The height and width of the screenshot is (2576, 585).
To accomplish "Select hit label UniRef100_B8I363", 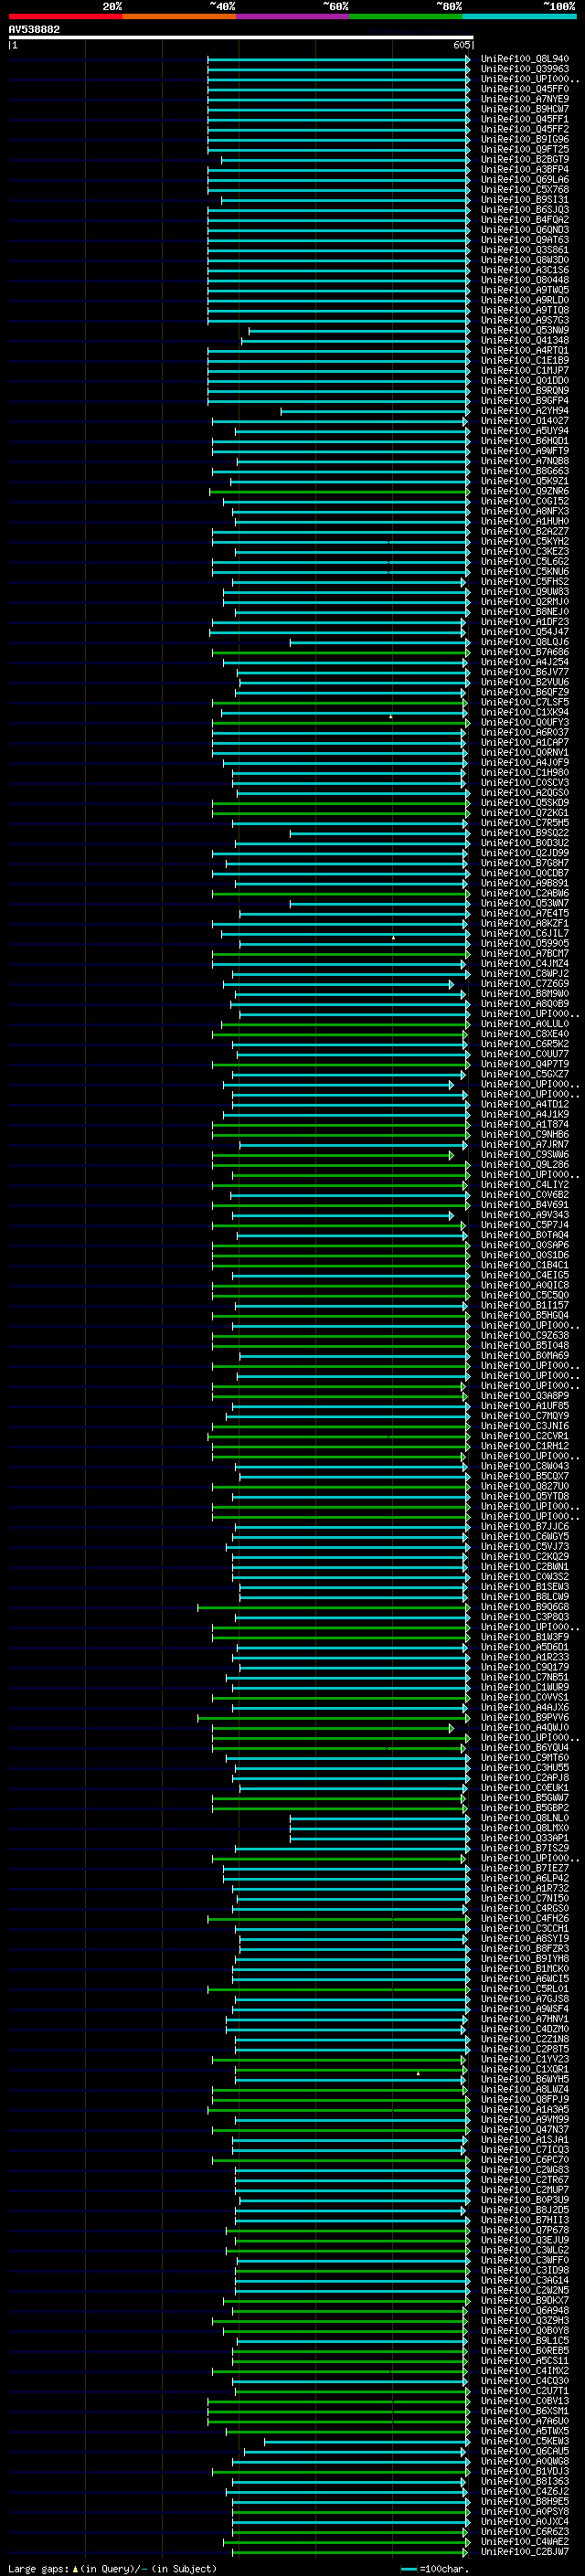I will (x=525, y=2481).
